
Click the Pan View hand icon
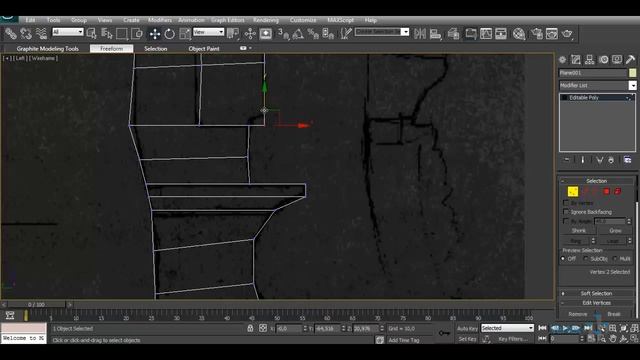point(613,339)
